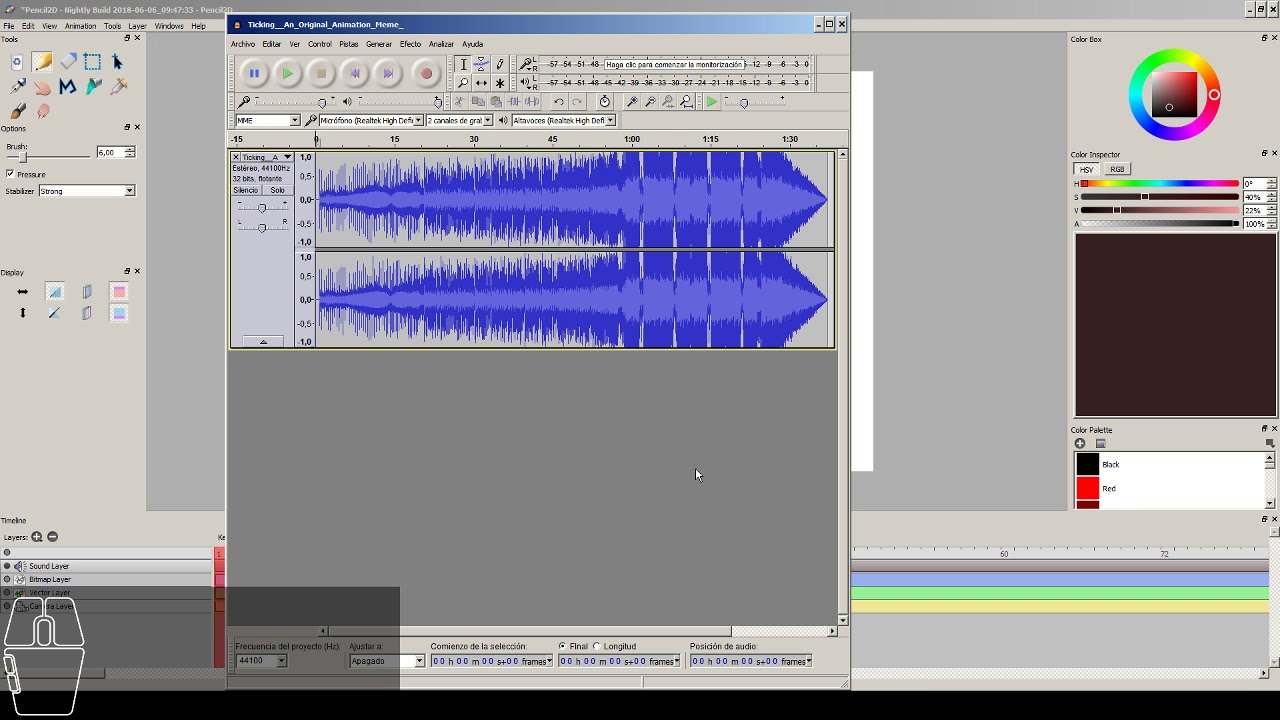This screenshot has width=1280, height=720.
Task: Open the project frequency 44100 dropdown
Action: pos(261,661)
